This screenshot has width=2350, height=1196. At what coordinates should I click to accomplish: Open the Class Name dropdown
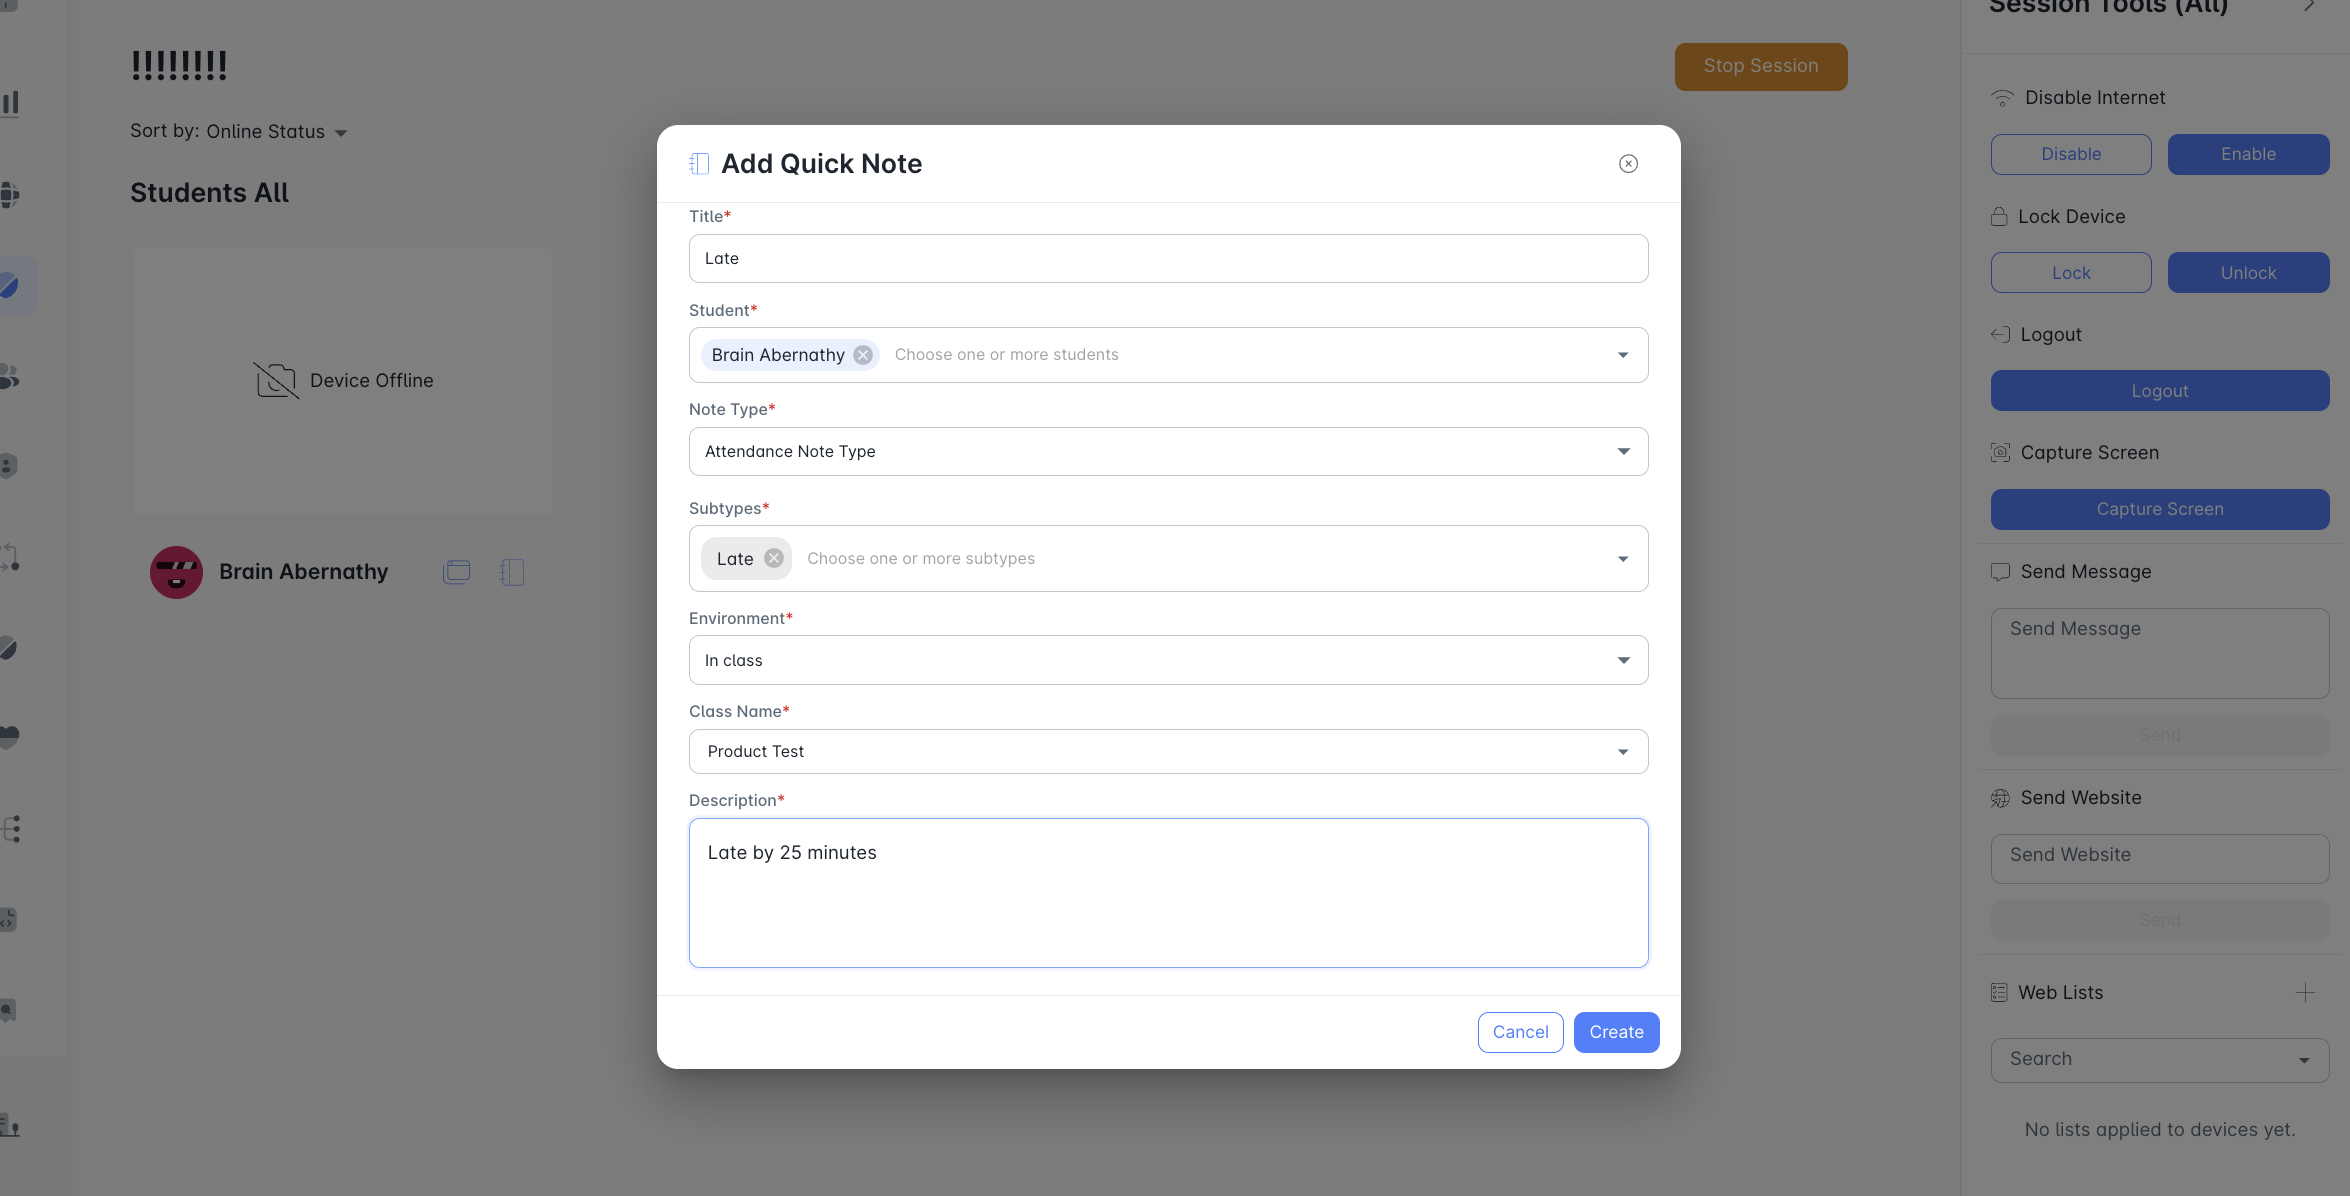1168,752
